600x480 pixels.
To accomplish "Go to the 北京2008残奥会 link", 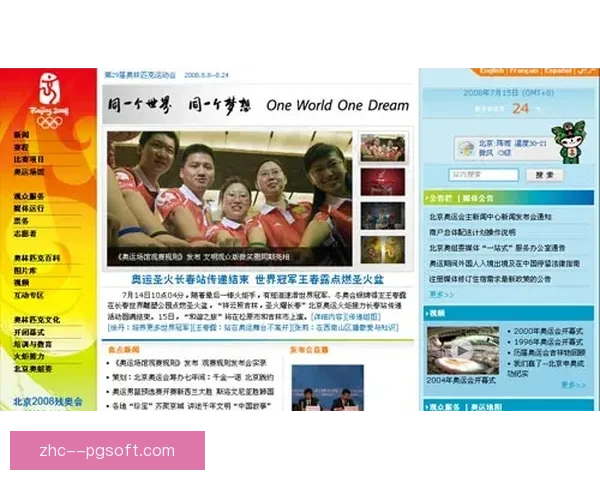I will coord(48,402).
